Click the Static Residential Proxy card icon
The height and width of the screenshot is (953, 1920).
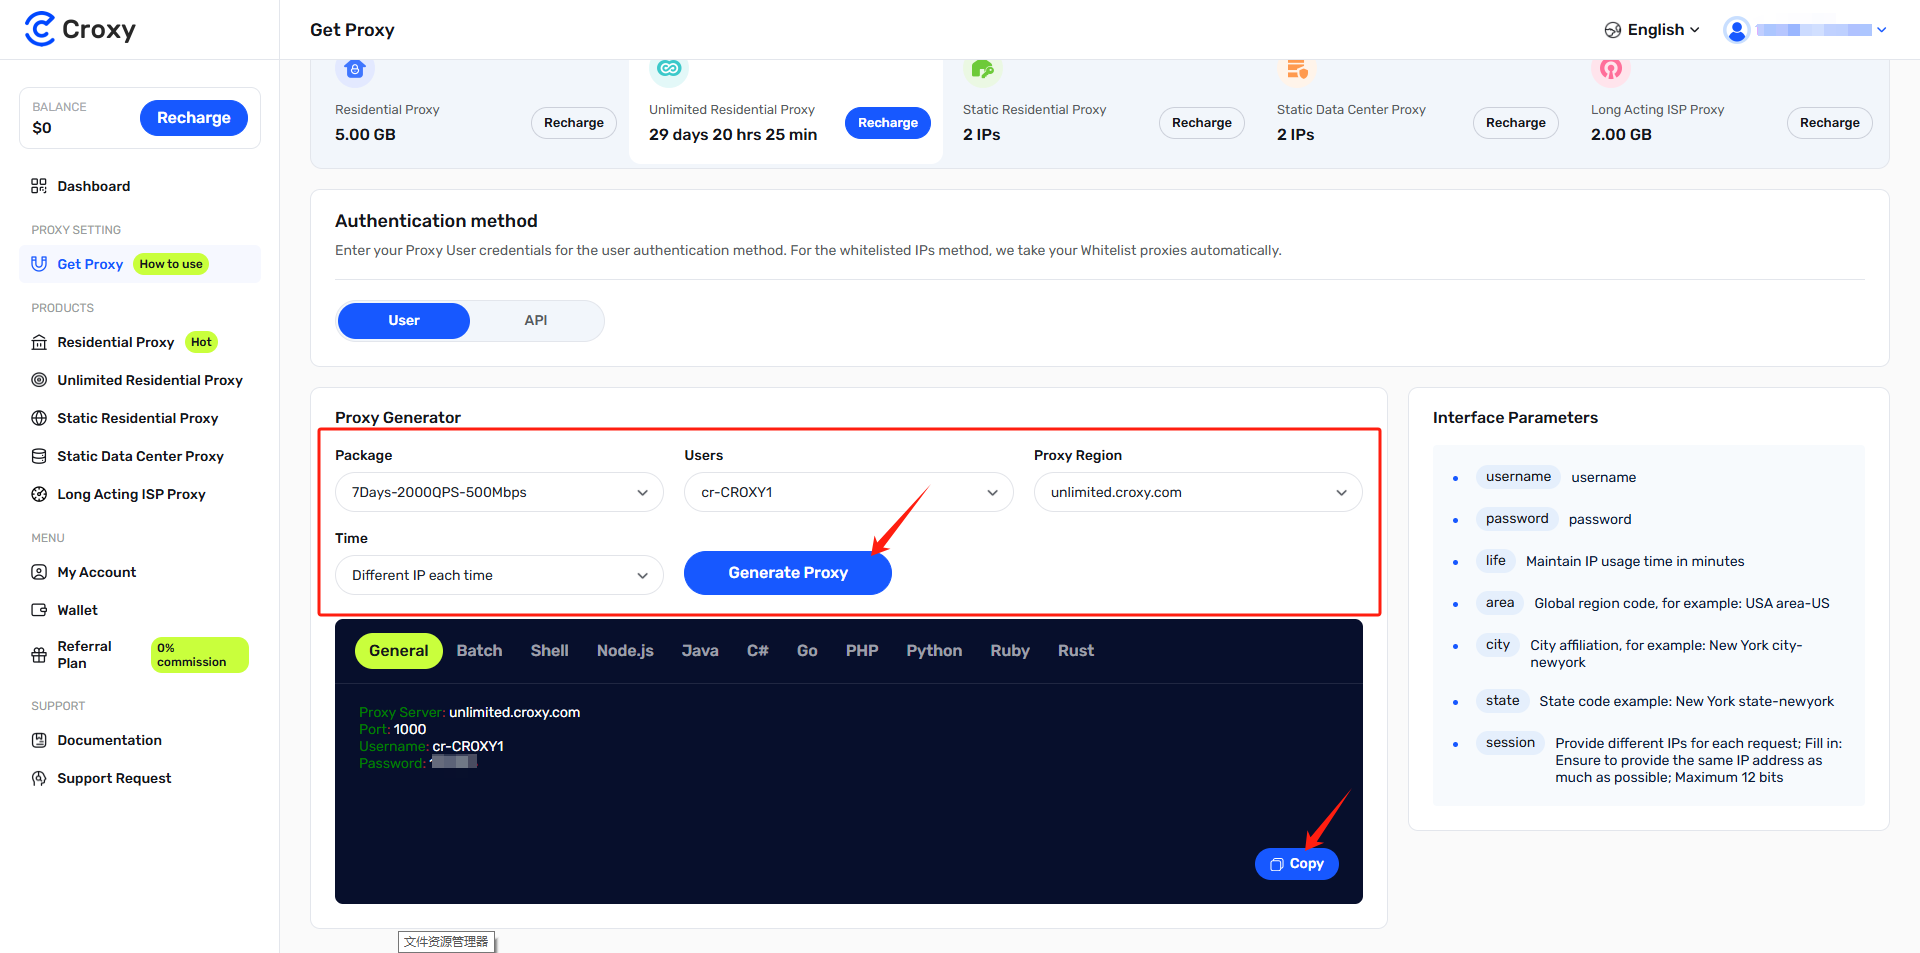pyautogui.click(x=983, y=69)
